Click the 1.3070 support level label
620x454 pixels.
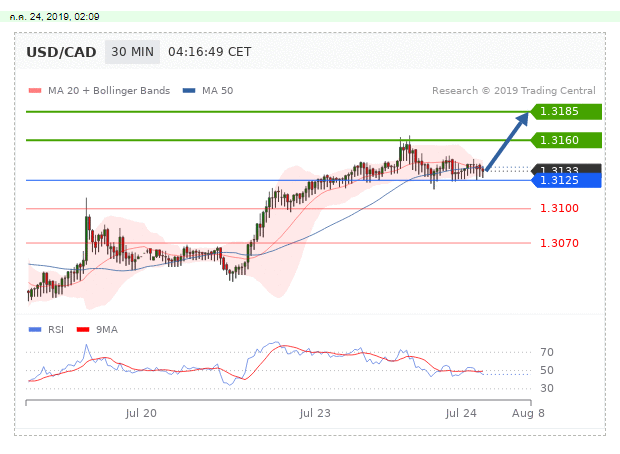[x=559, y=243]
